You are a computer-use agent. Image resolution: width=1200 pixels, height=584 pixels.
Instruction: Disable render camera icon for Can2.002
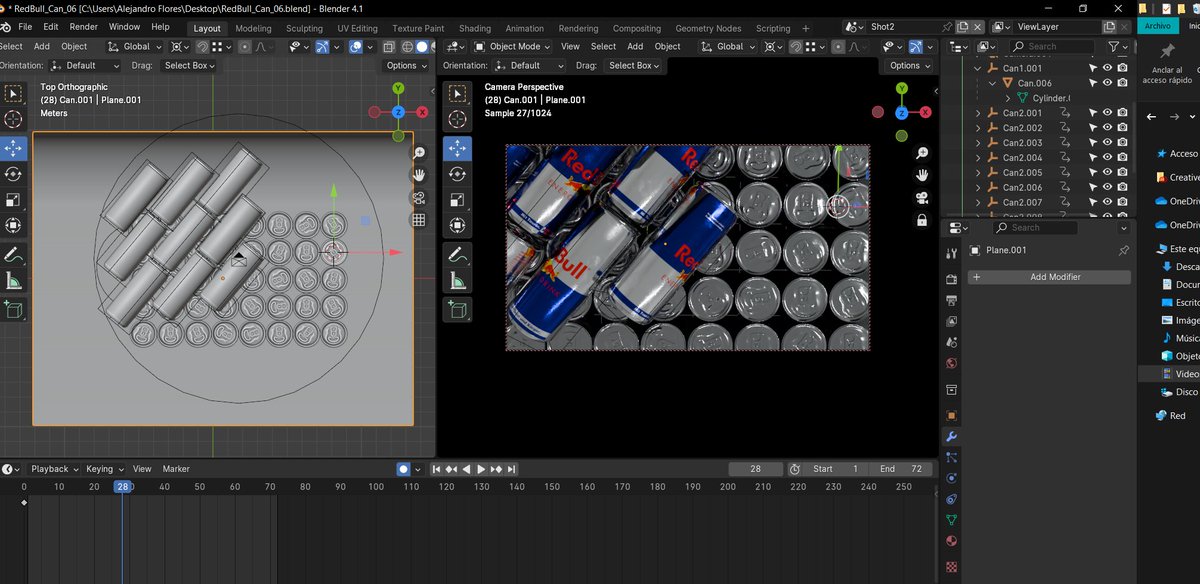[x=1123, y=128]
